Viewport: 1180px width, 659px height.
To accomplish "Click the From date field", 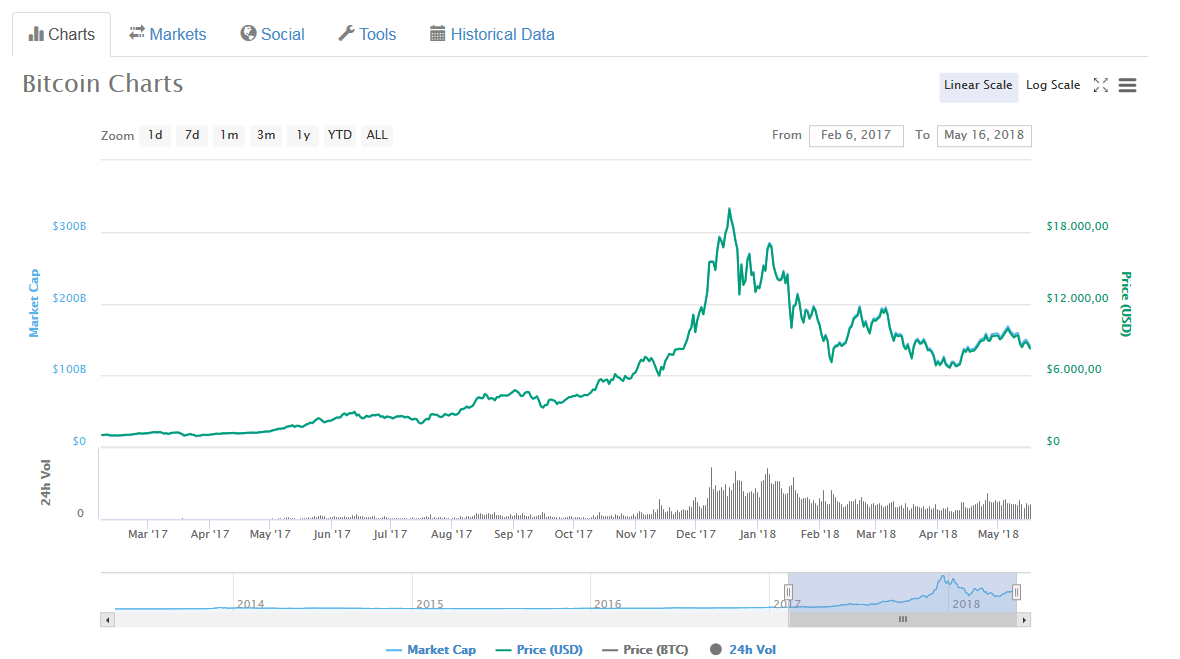I will pyautogui.click(x=856, y=135).
